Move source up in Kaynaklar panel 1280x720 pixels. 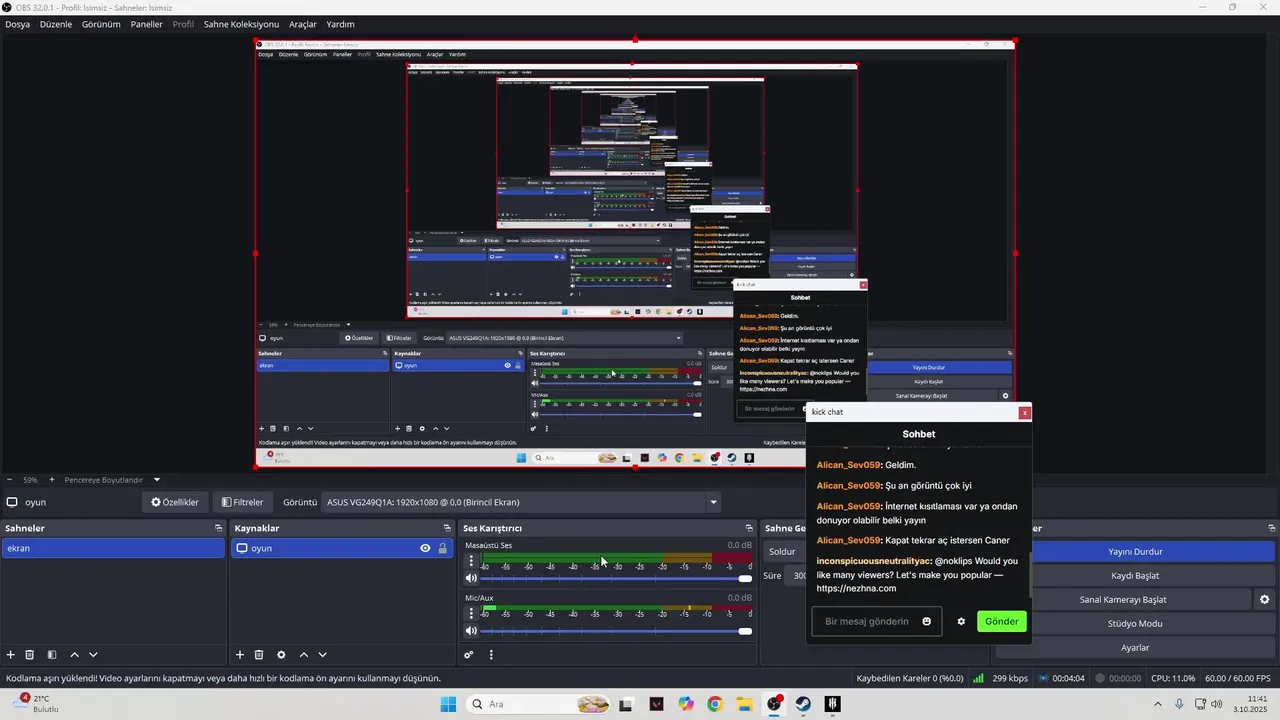[x=304, y=655]
